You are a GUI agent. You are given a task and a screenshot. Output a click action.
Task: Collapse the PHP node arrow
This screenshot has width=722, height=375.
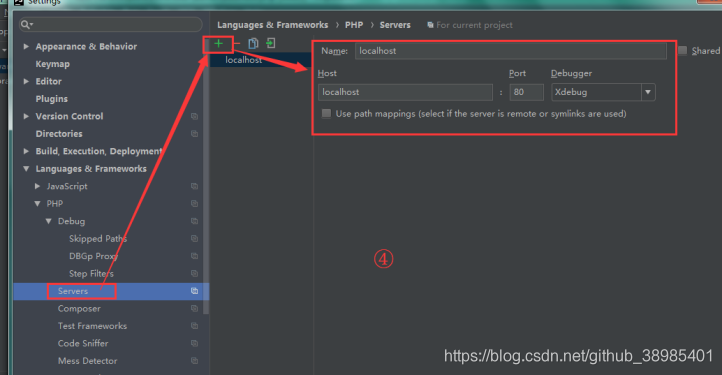(x=37, y=204)
